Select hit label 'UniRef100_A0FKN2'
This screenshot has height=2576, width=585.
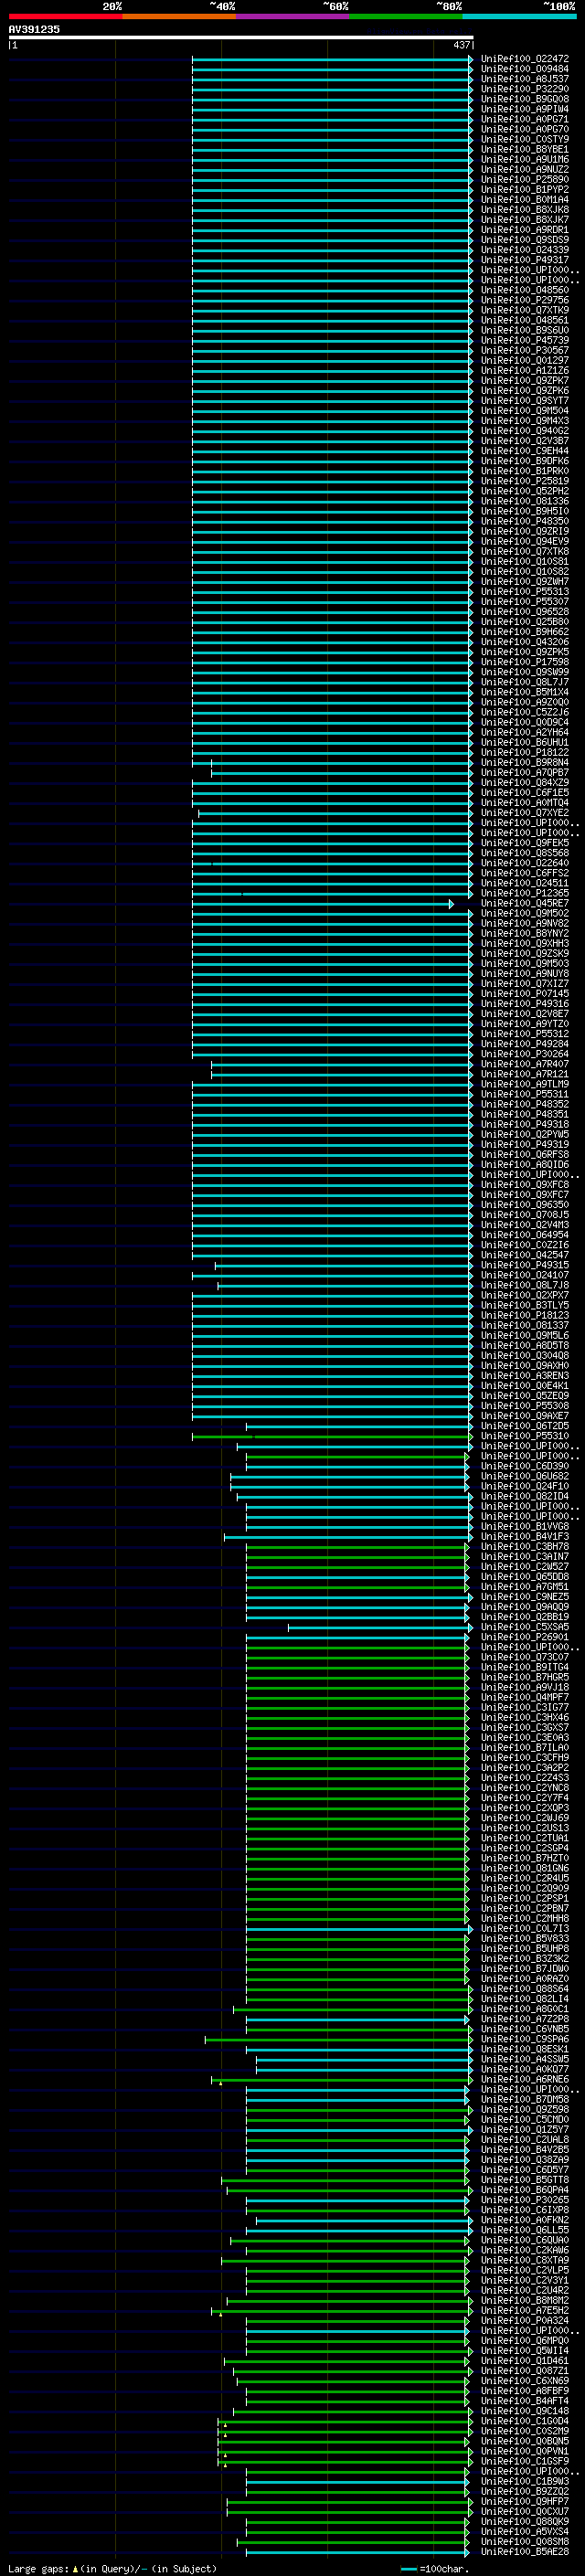click(x=525, y=2220)
